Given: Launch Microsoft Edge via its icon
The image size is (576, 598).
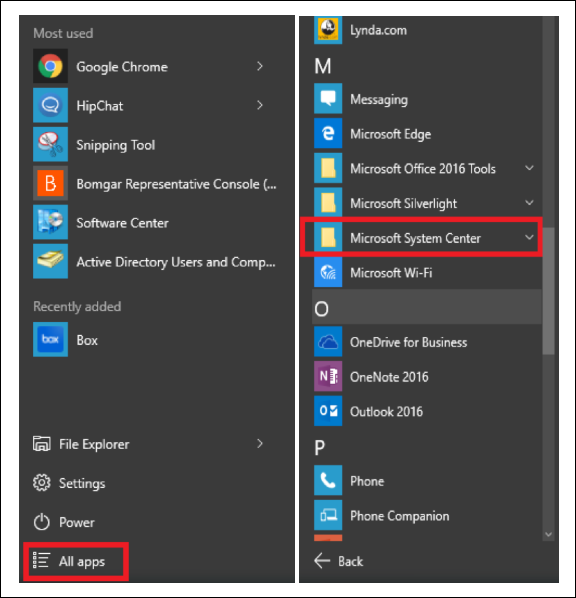Looking at the screenshot, I should pos(328,133).
